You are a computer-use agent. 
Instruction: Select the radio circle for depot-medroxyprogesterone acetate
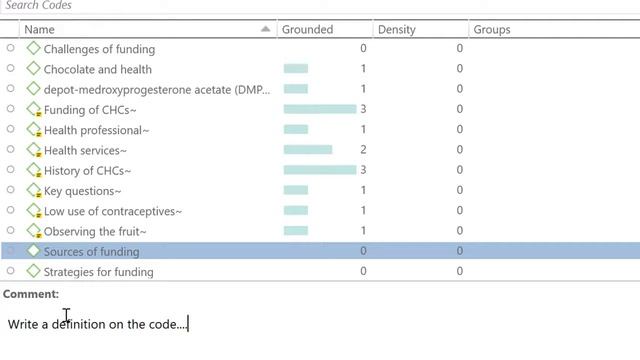coord(11,89)
